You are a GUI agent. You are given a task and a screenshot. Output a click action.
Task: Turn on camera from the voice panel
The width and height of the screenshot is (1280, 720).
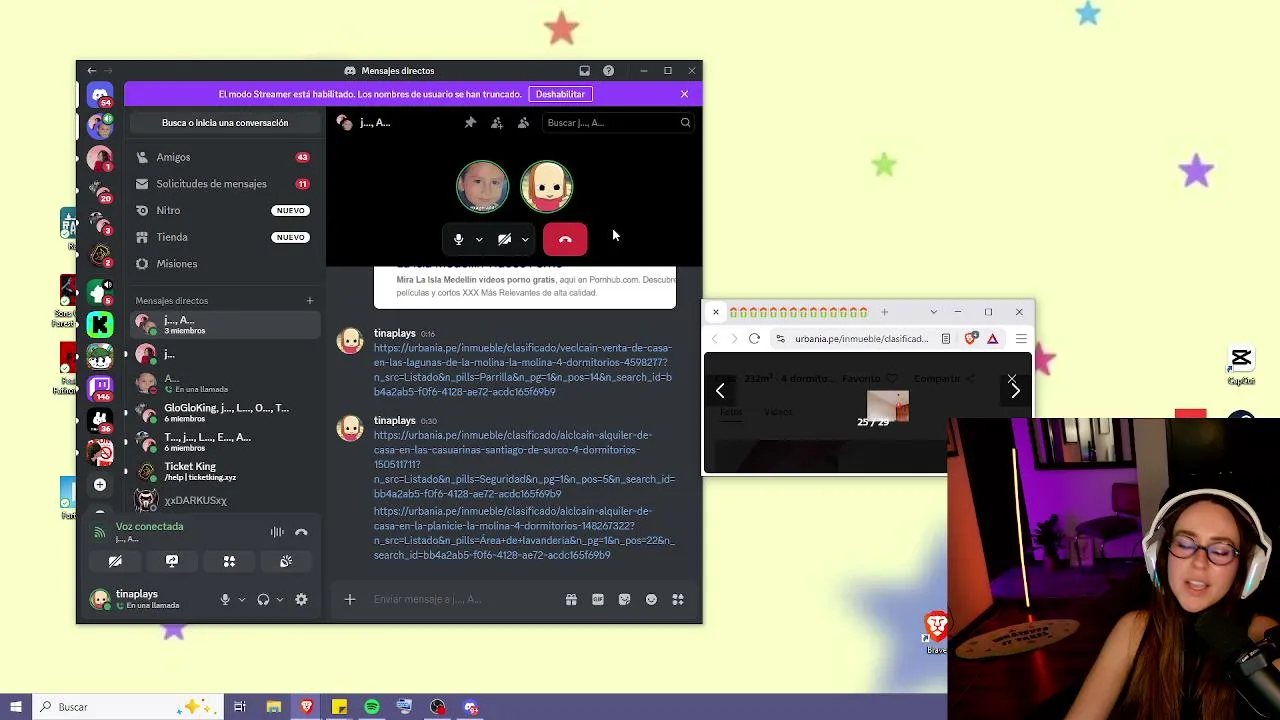[x=115, y=561]
